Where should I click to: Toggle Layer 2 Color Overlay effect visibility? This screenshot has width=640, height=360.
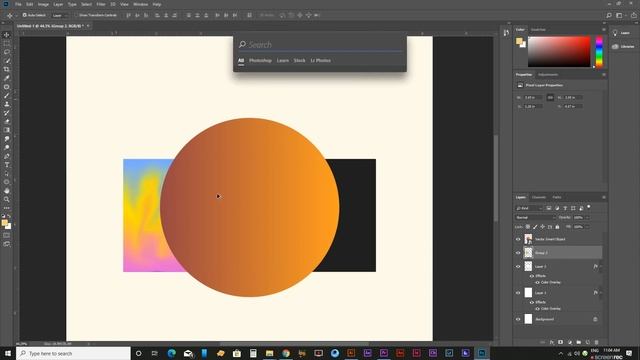coord(537,282)
